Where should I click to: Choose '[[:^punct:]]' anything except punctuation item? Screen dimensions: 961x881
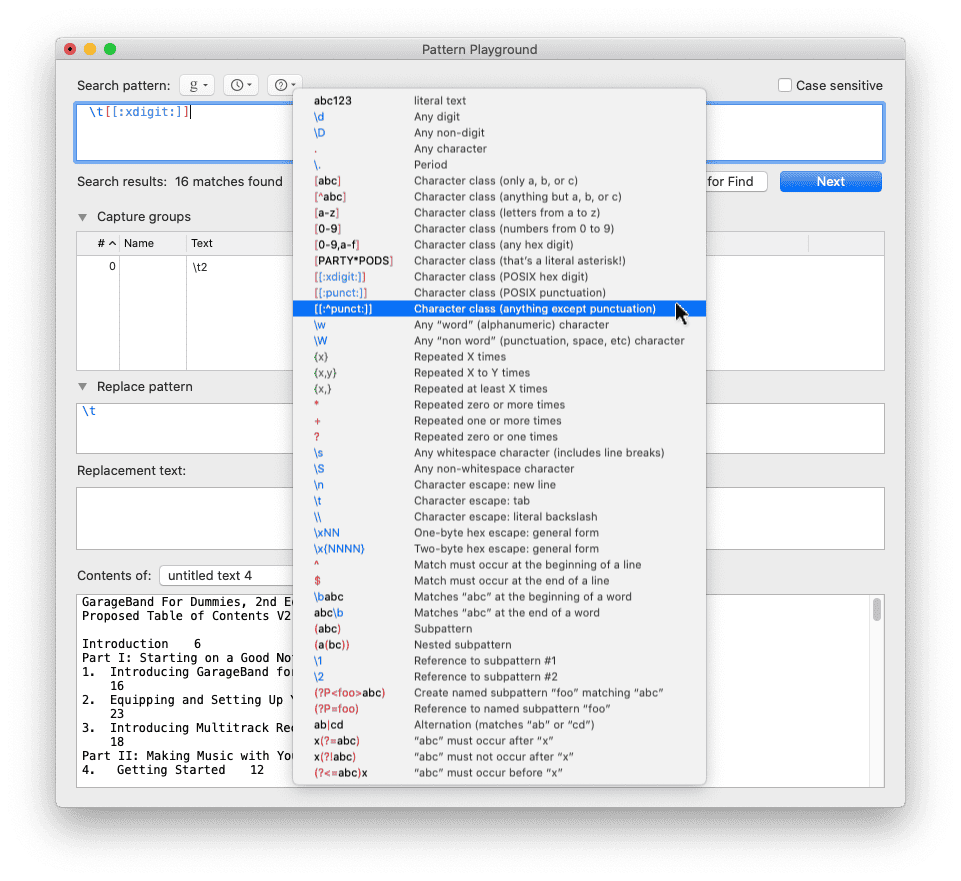(x=498, y=309)
